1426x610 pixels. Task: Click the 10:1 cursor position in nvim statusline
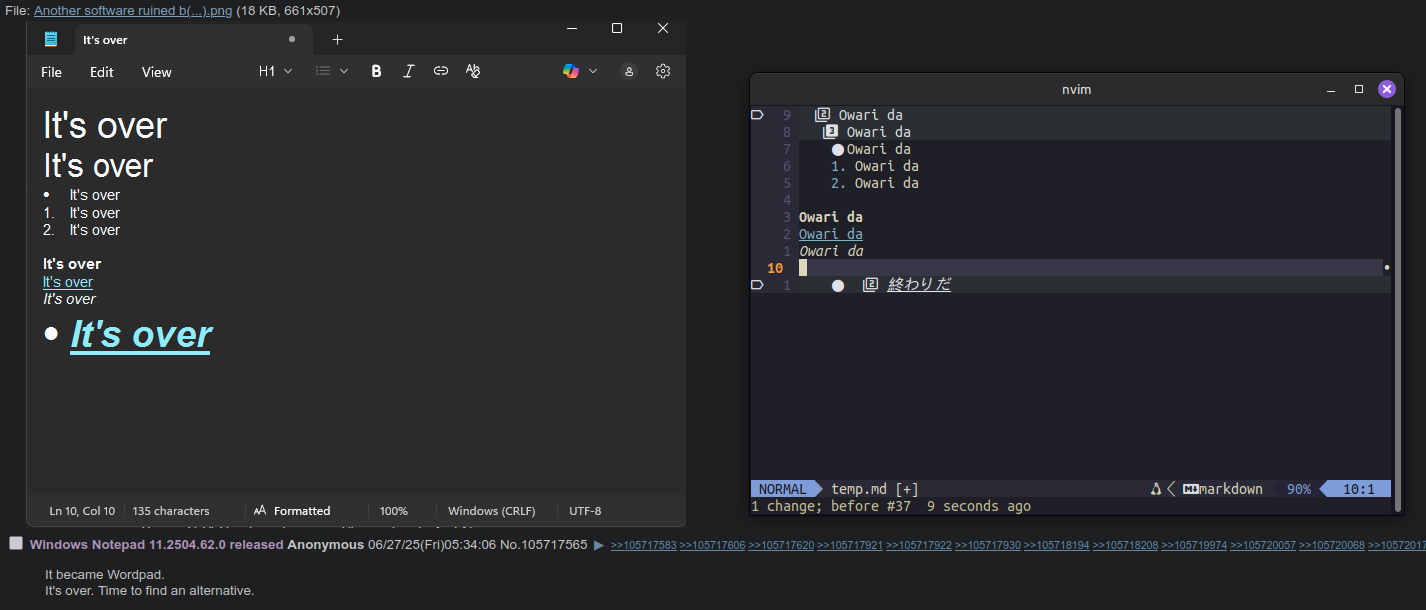point(1358,489)
